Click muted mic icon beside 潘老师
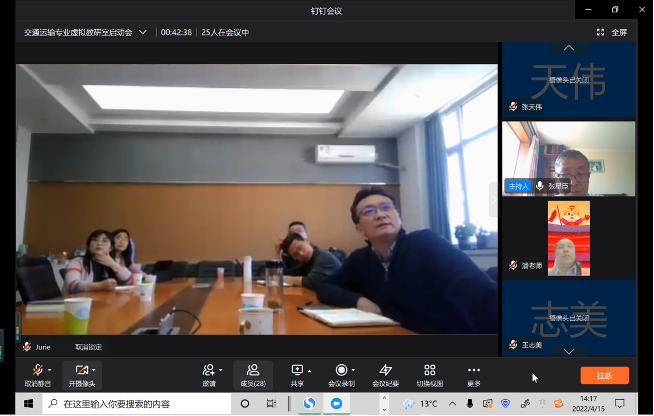This screenshot has width=654, height=416. (513, 265)
